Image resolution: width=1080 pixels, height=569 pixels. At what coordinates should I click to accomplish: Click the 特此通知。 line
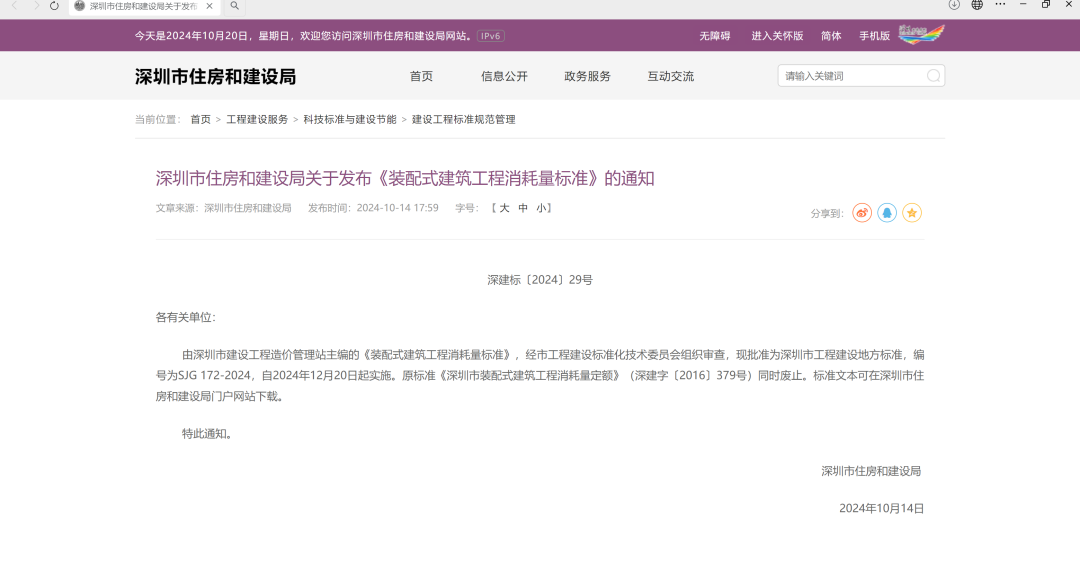209,433
